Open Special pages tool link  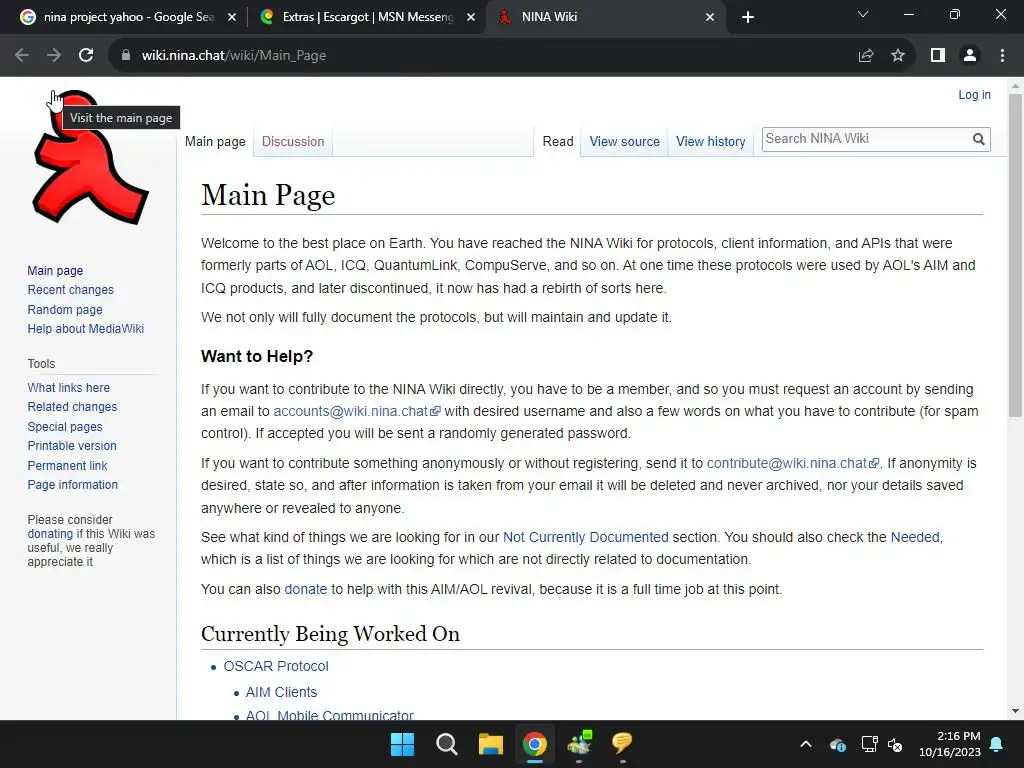(65, 426)
